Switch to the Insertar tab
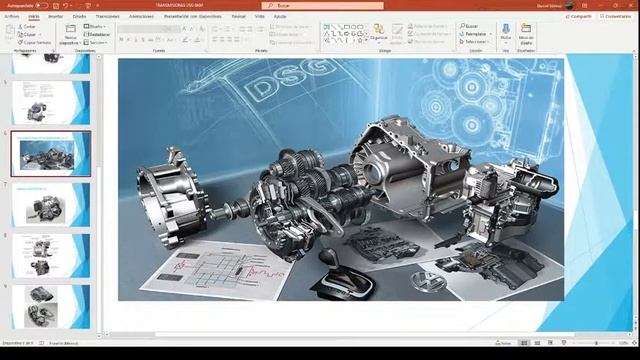 click(x=56, y=17)
